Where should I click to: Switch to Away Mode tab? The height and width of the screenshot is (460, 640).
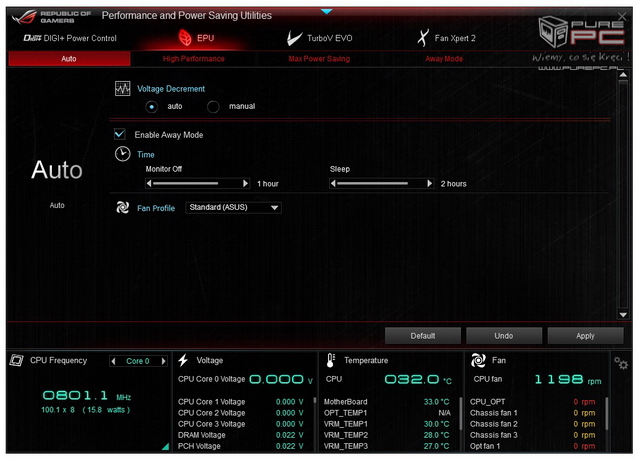[x=444, y=59]
